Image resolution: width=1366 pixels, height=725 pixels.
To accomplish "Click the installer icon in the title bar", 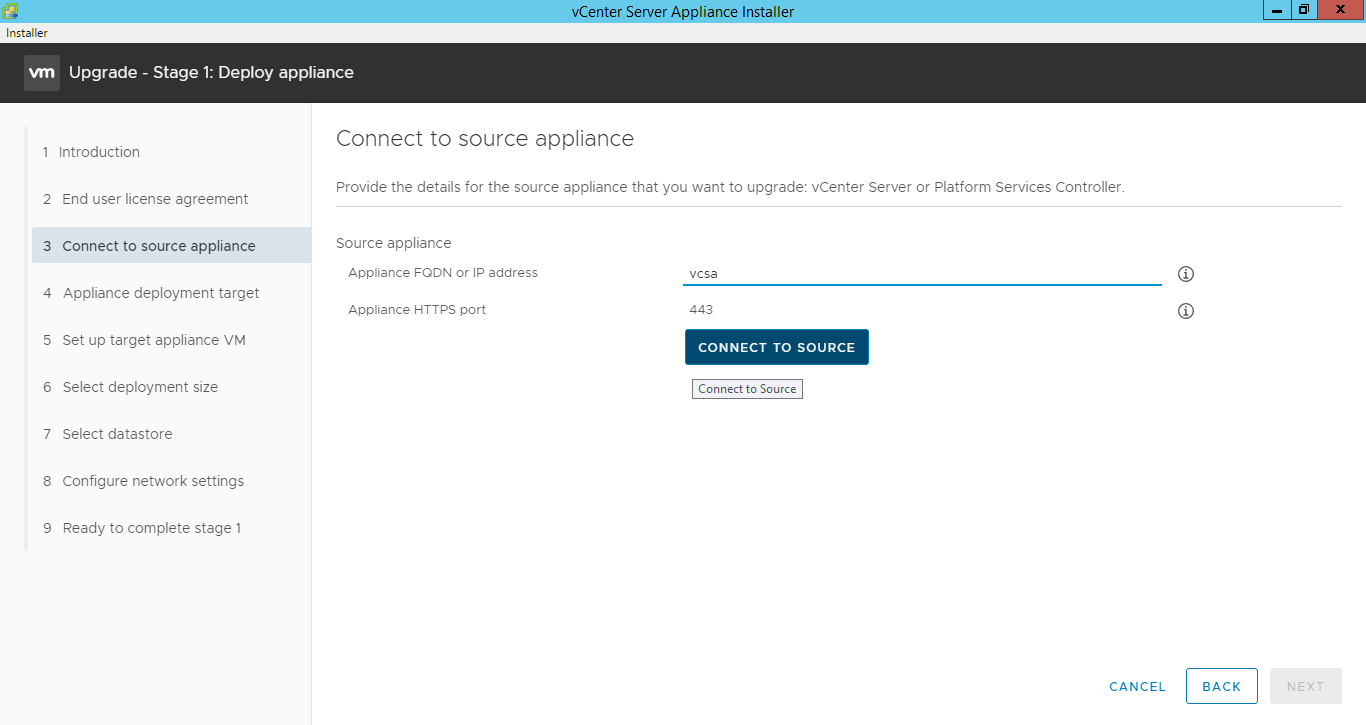I will 10,10.
